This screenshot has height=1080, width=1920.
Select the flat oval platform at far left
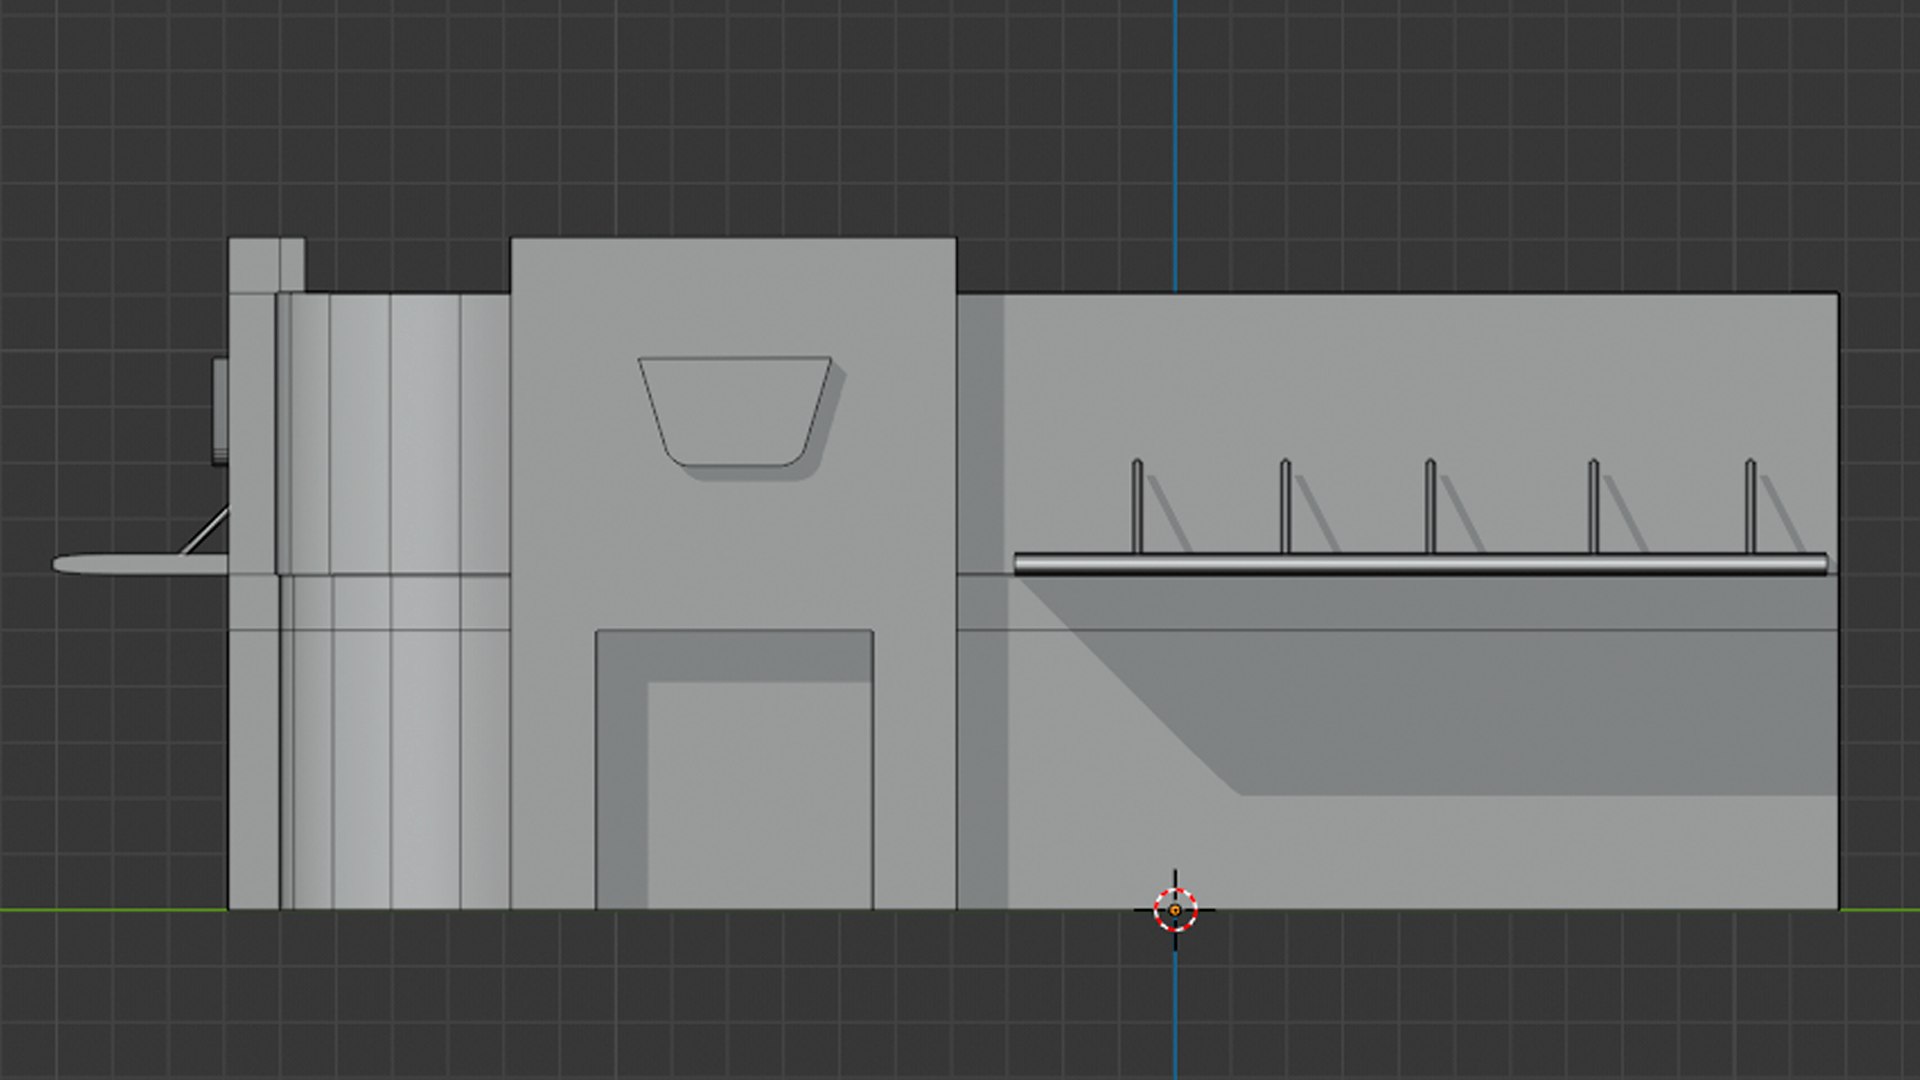140,564
